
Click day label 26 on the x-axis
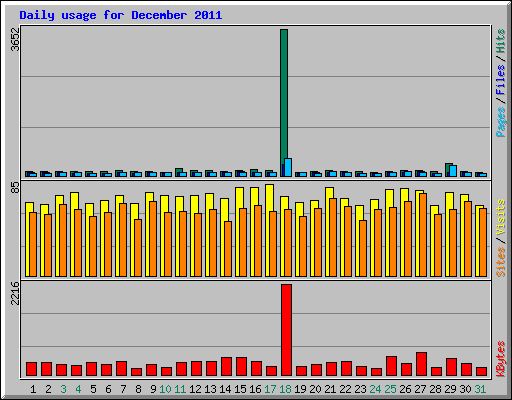pyautogui.click(x=405, y=389)
